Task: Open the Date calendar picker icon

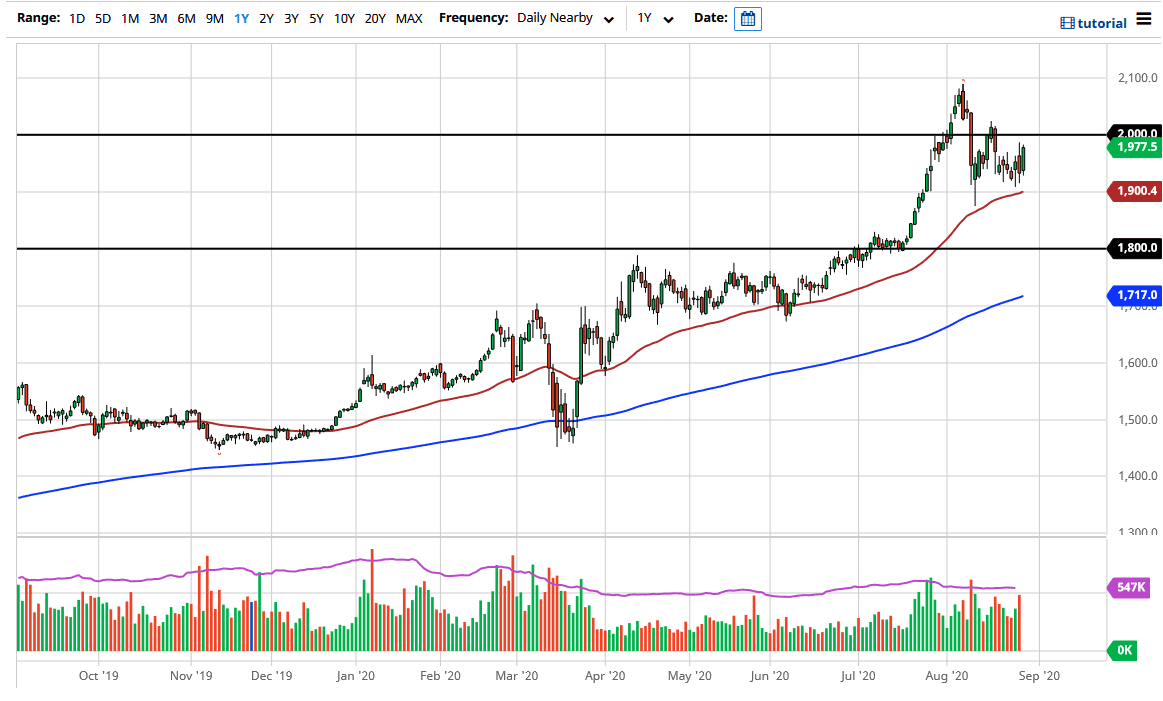Action: click(747, 19)
